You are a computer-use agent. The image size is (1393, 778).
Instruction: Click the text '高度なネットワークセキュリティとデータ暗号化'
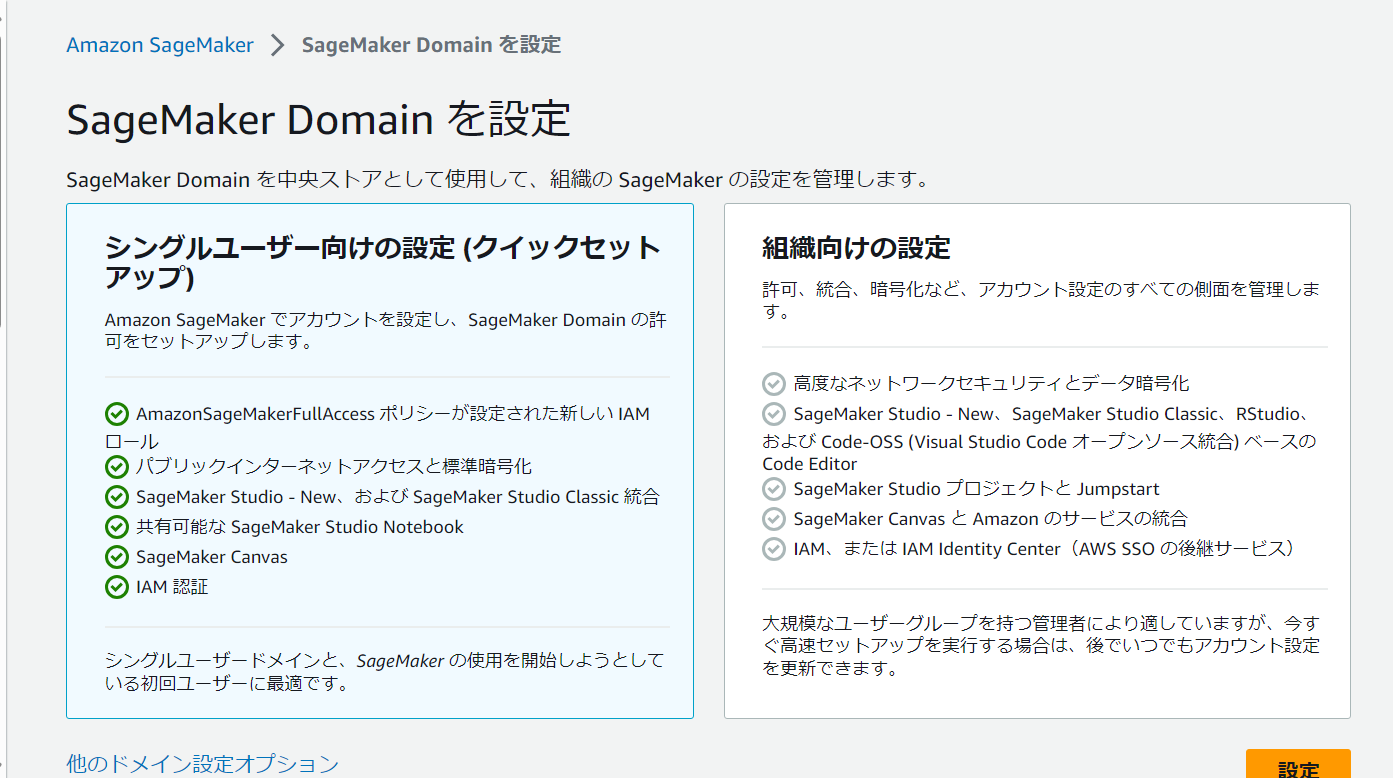[991, 384]
